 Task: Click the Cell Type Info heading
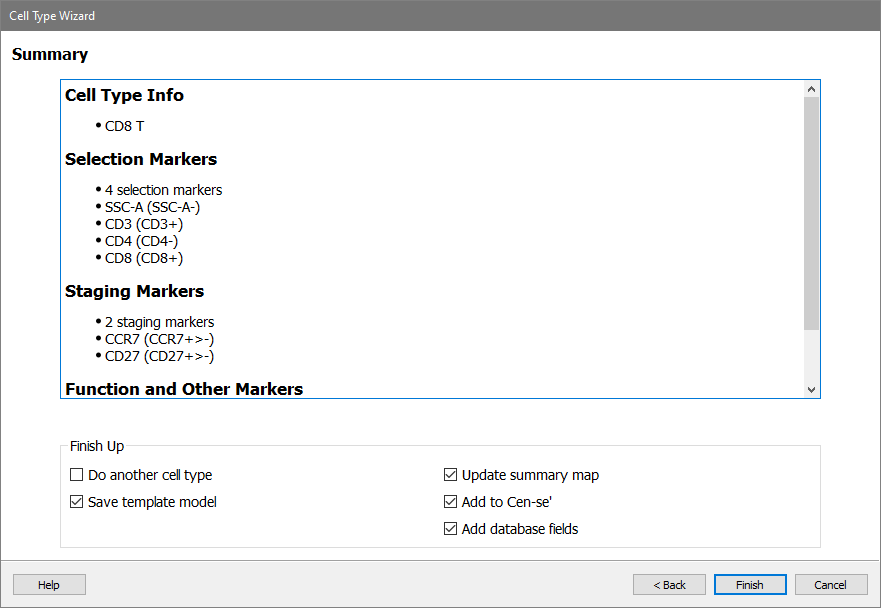click(124, 96)
